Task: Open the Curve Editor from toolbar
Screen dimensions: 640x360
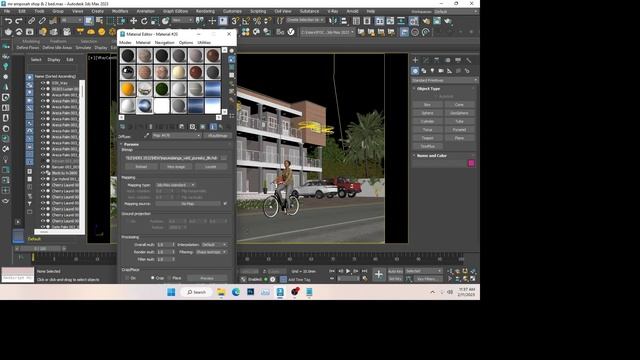Action: [391, 21]
